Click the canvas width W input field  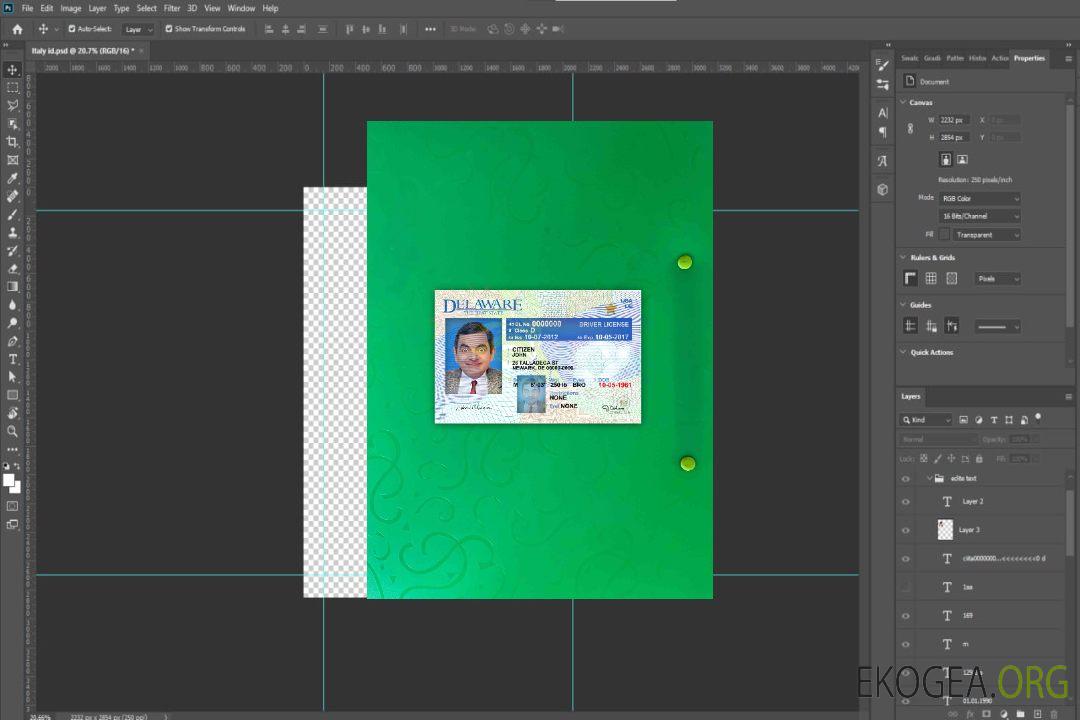[x=953, y=120]
